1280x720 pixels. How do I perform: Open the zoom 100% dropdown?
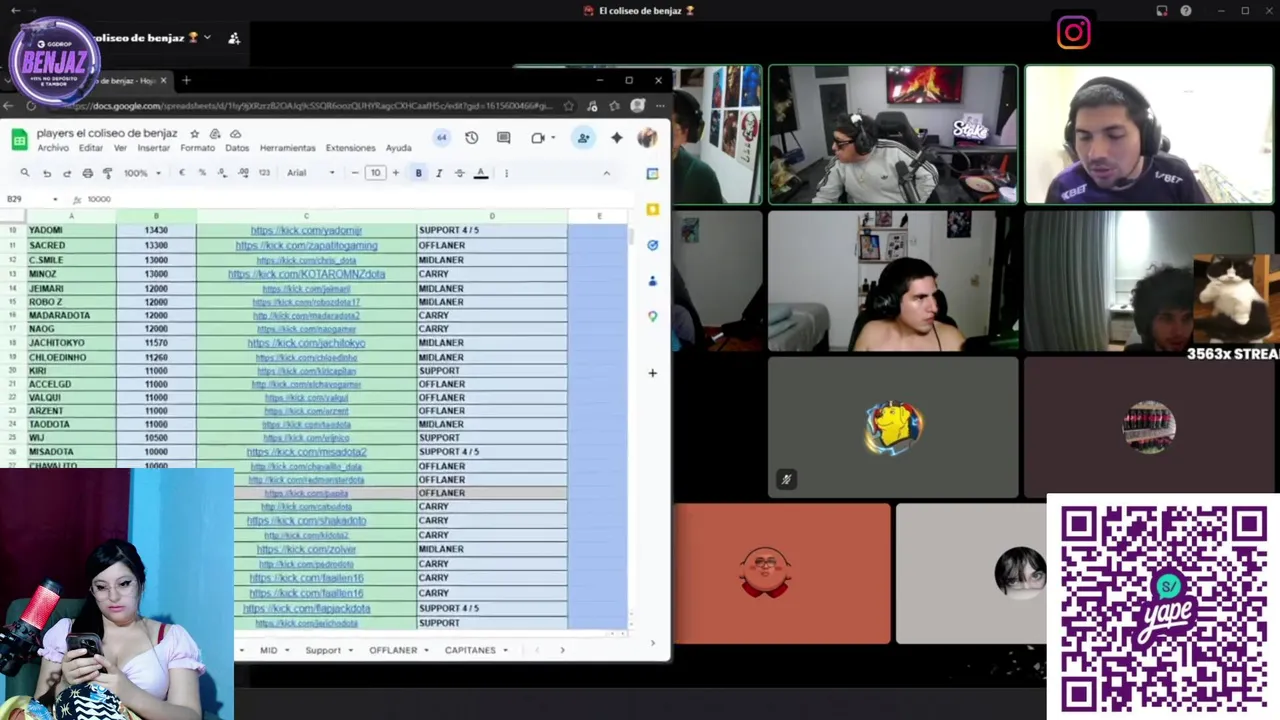point(142,173)
